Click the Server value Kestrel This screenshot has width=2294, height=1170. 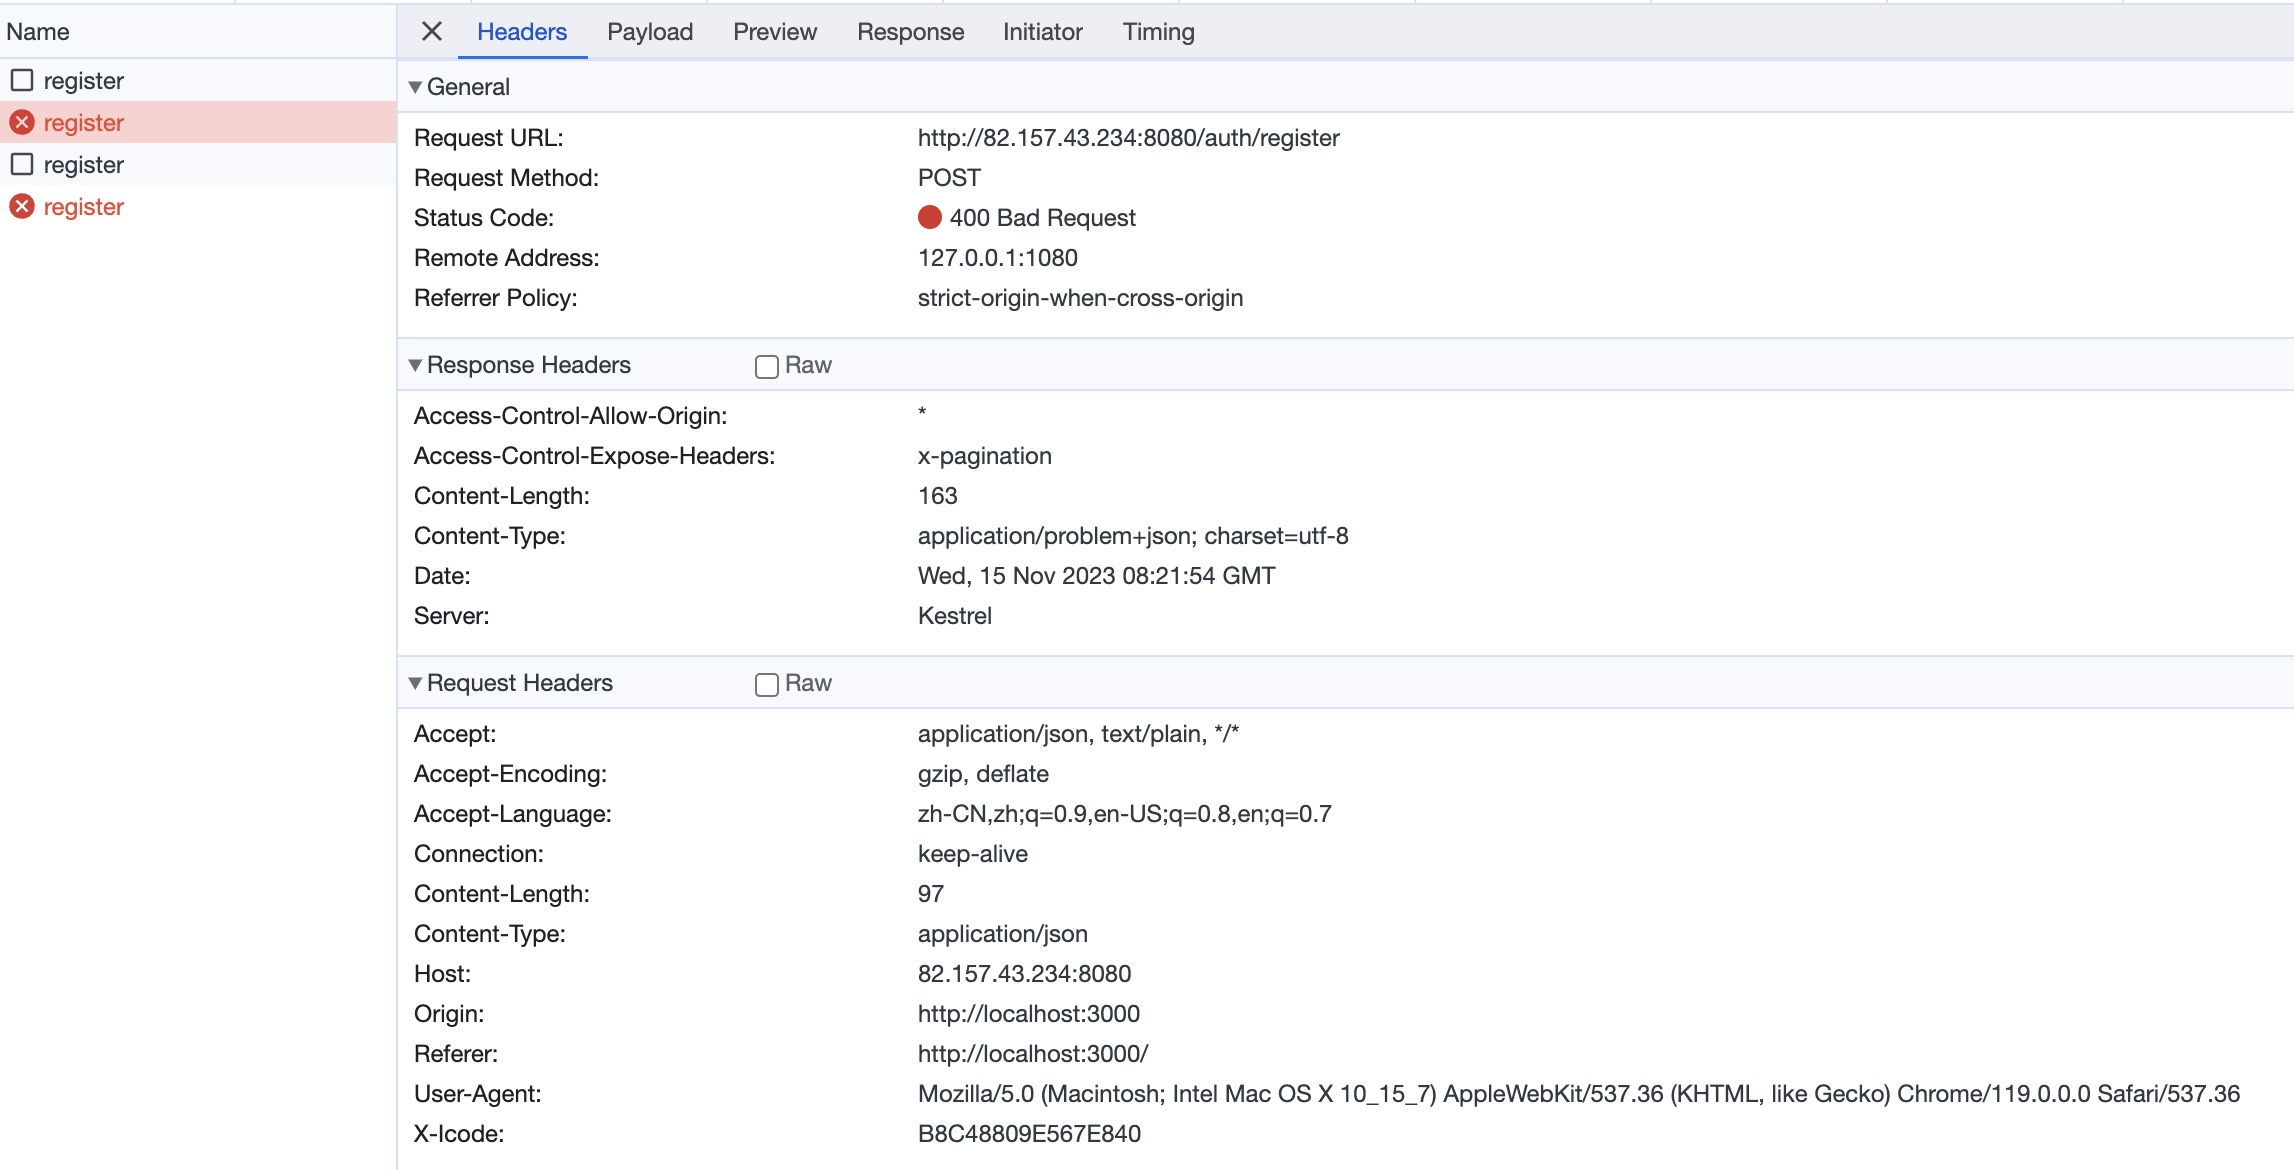955,616
